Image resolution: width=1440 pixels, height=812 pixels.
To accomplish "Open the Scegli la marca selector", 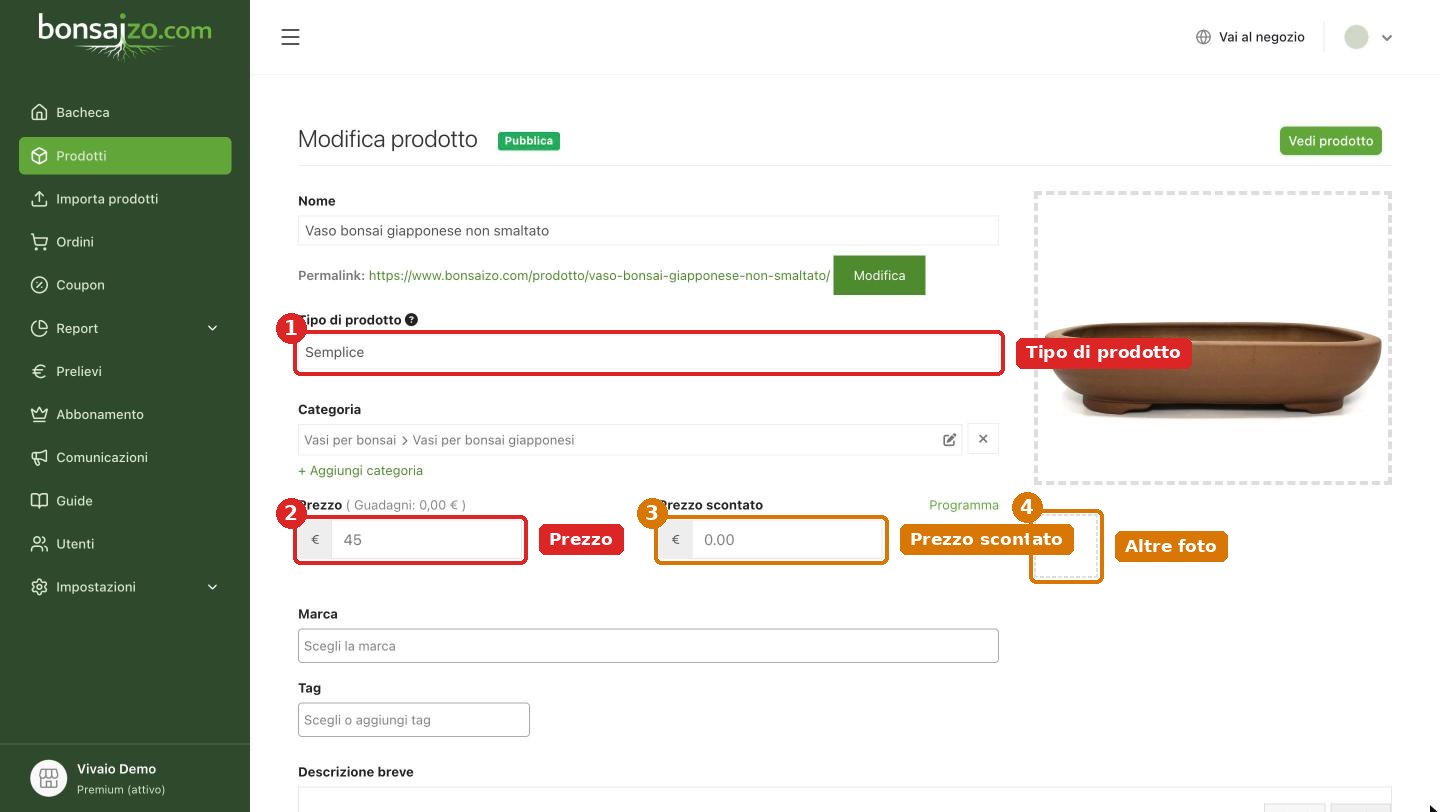I will 648,646.
